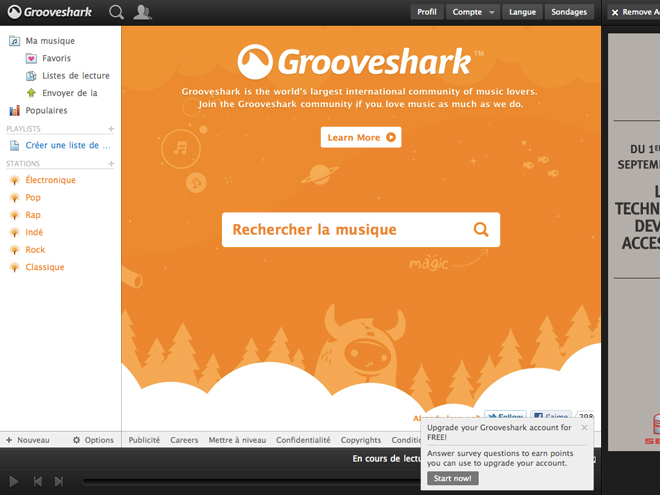Click the Populaires bar chart icon

pyautogui.click(x=14, y=110)
